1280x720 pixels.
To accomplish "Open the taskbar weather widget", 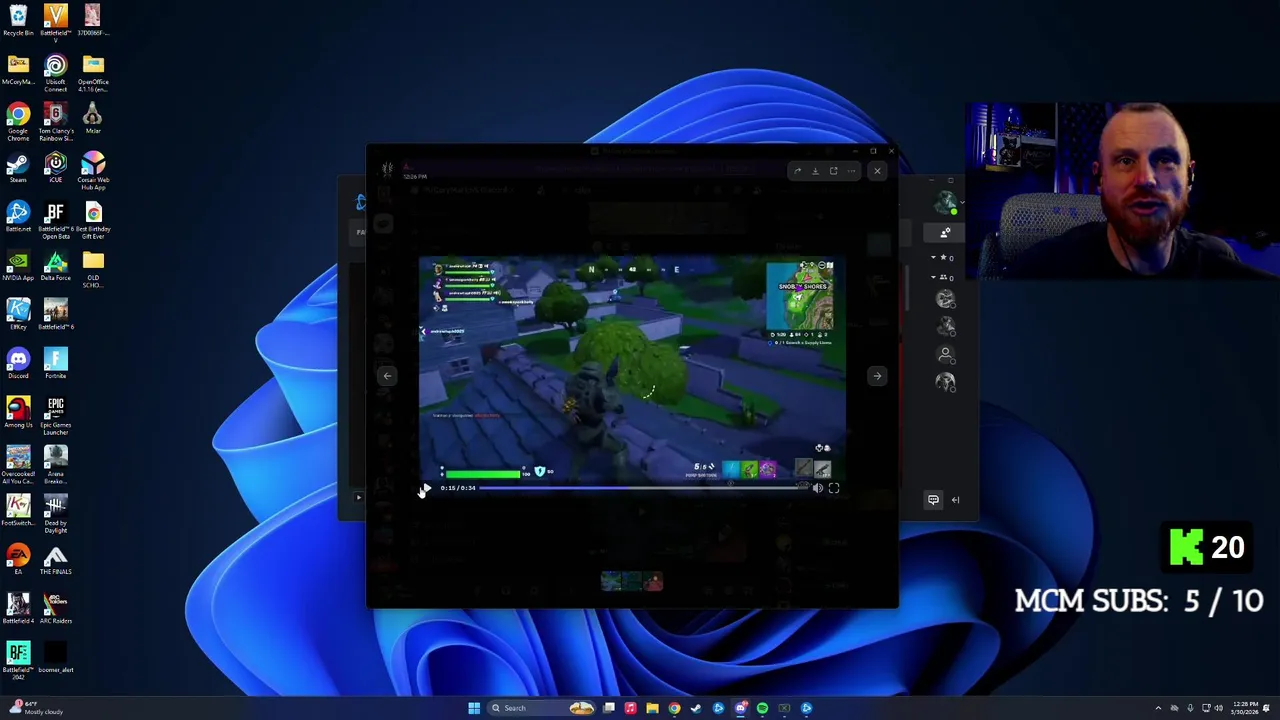I will pos(35,708).
